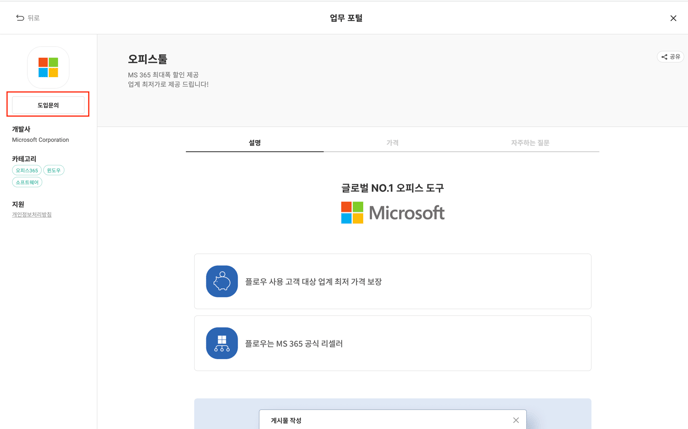Viewport: 688px width, 429px height.
Task: Switch to the 설명 tab
Action: click(254, 143)
